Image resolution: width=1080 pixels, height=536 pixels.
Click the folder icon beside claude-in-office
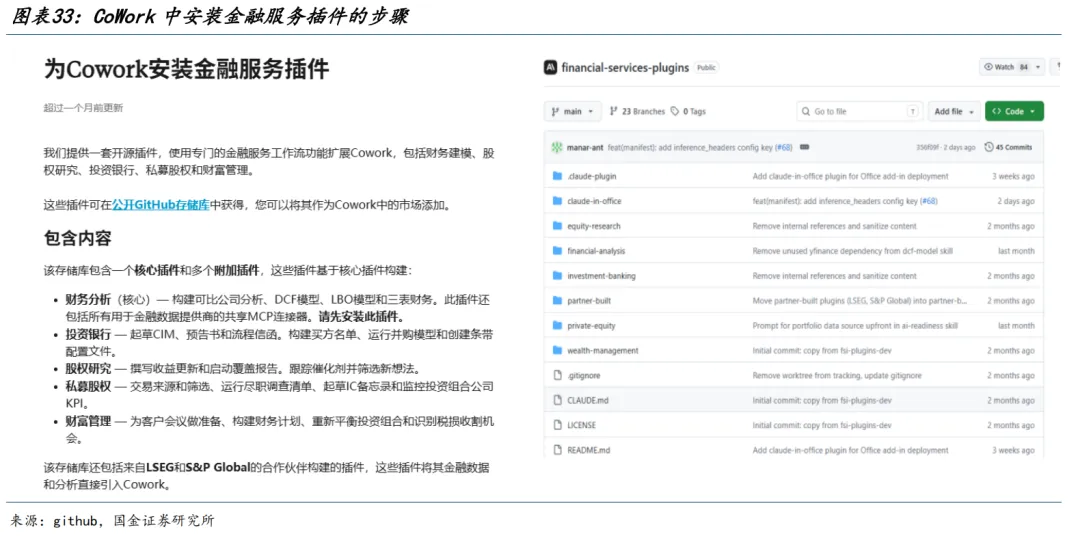[557, 200]
